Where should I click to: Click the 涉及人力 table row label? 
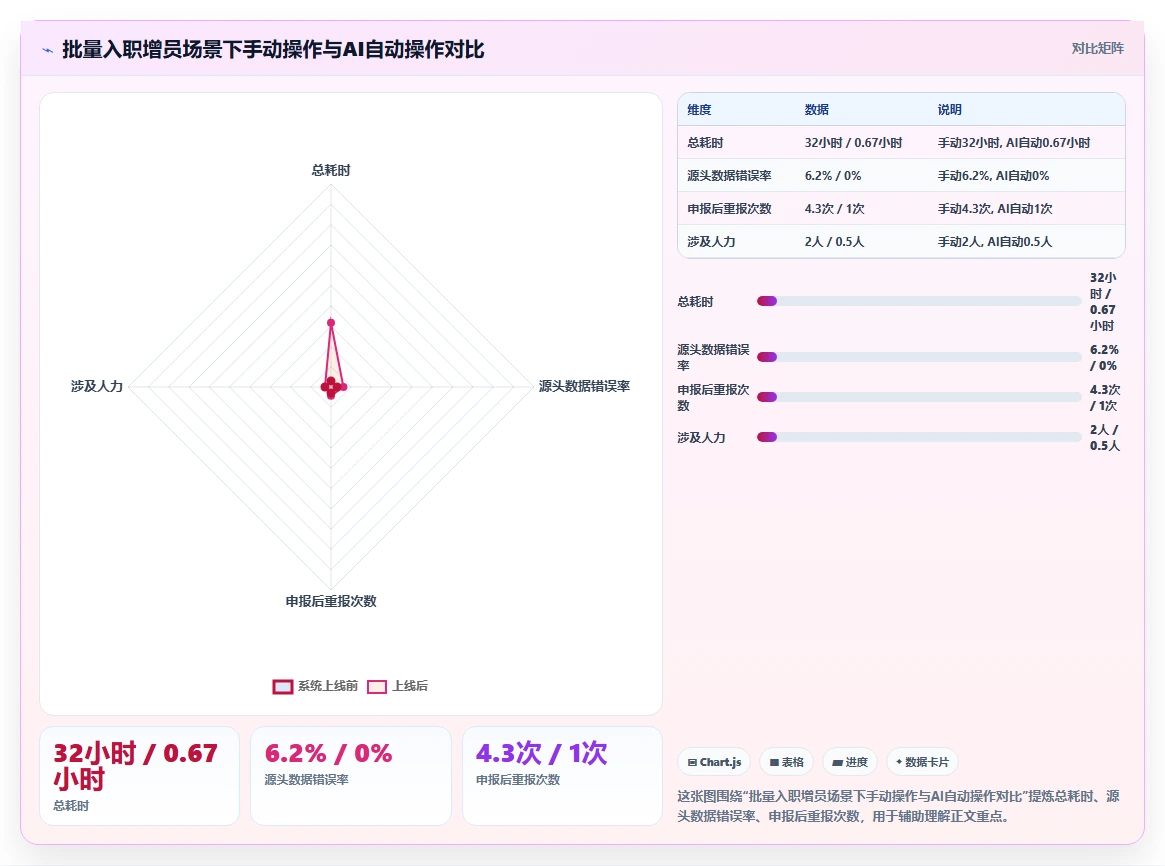[x=711, y=242]
